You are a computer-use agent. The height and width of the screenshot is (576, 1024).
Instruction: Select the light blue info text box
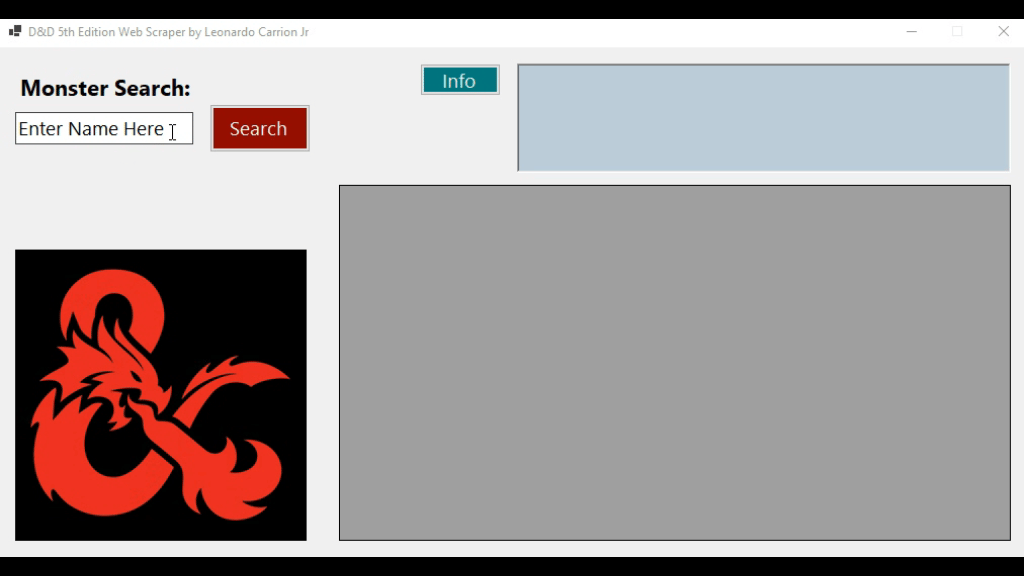tap(763, 118)
